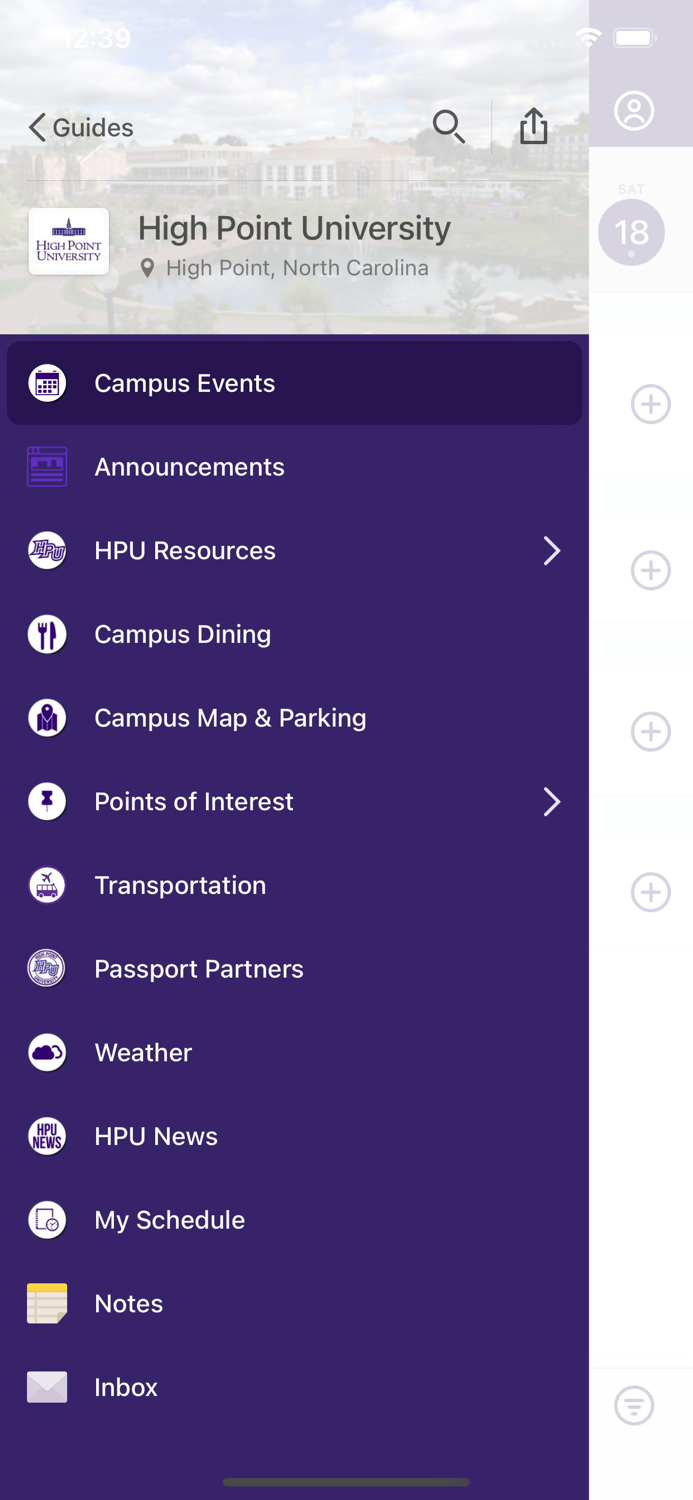Image resolution: width=693 pixels, height=1500 pixels.
Task: Tap the user profile icon
Action: tap(634, 111)
